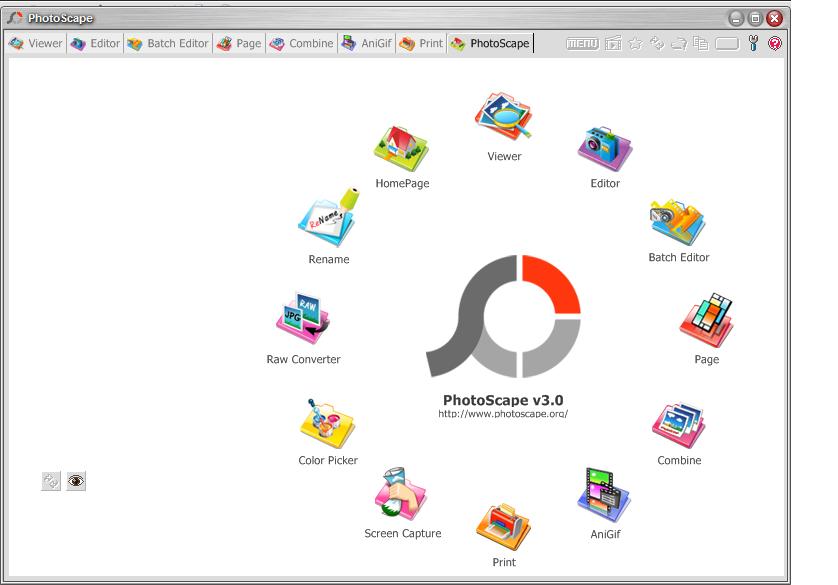The image size is (838, 585).
Task: Click the overlapping pages icon in the toolbar
Action: [701, 43]
